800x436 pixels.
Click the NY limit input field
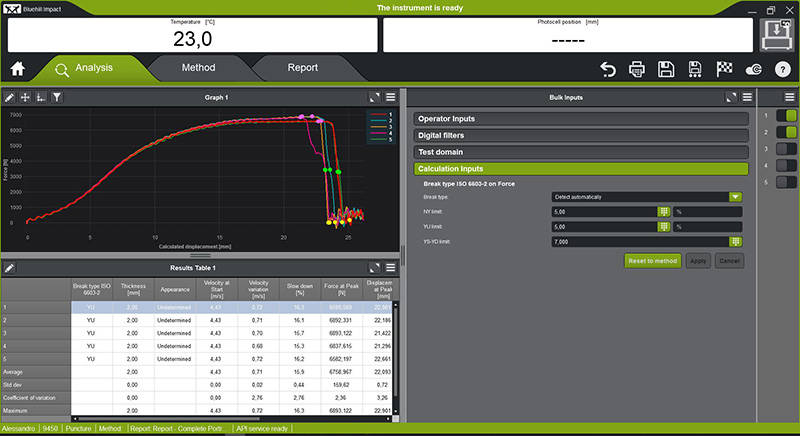click(603, 212)
